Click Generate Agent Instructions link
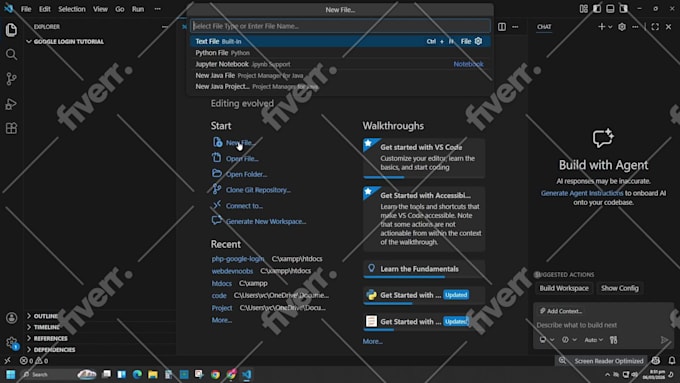The height and width of the screenshot is (383, 680). tap(582, 193)
